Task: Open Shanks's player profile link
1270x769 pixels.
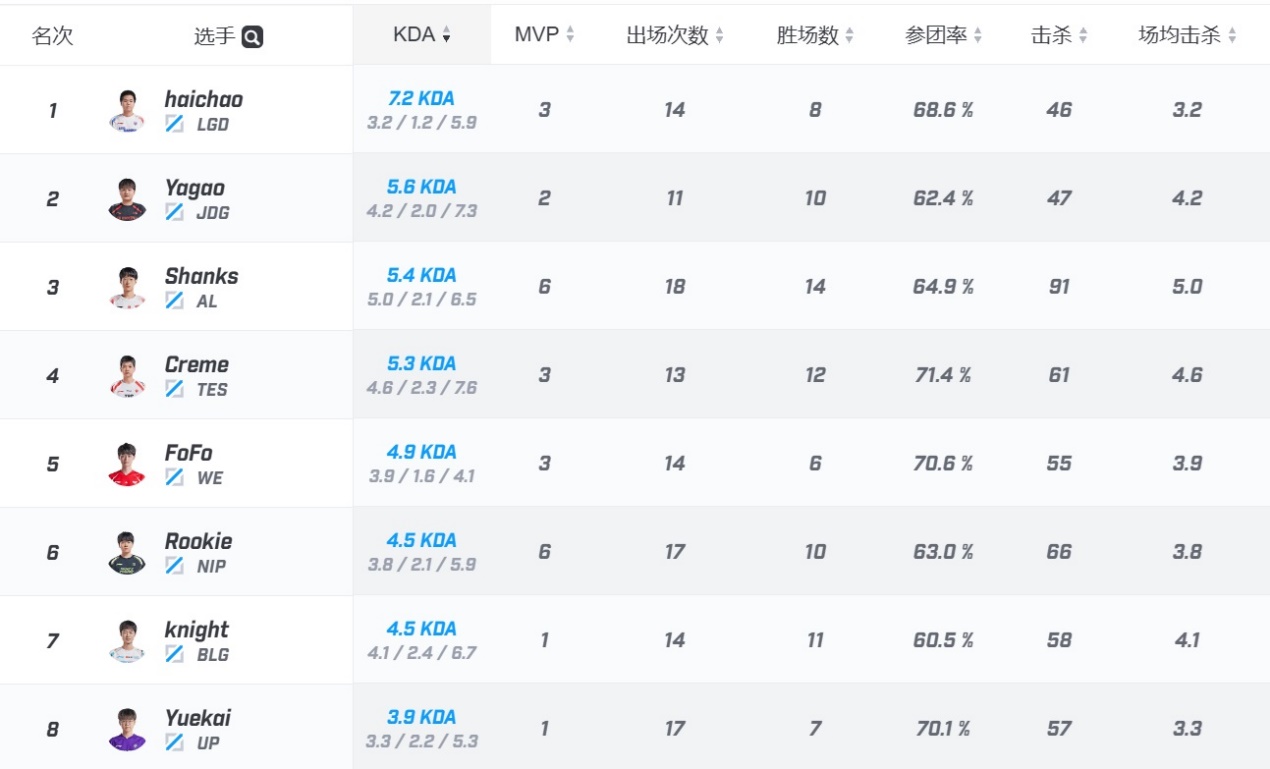Action: (202, 276)
